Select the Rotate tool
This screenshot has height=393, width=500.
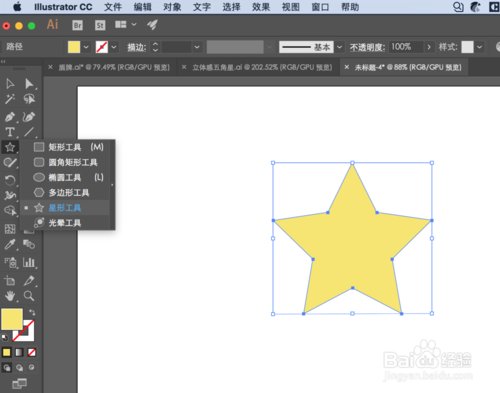pos(10,180)
